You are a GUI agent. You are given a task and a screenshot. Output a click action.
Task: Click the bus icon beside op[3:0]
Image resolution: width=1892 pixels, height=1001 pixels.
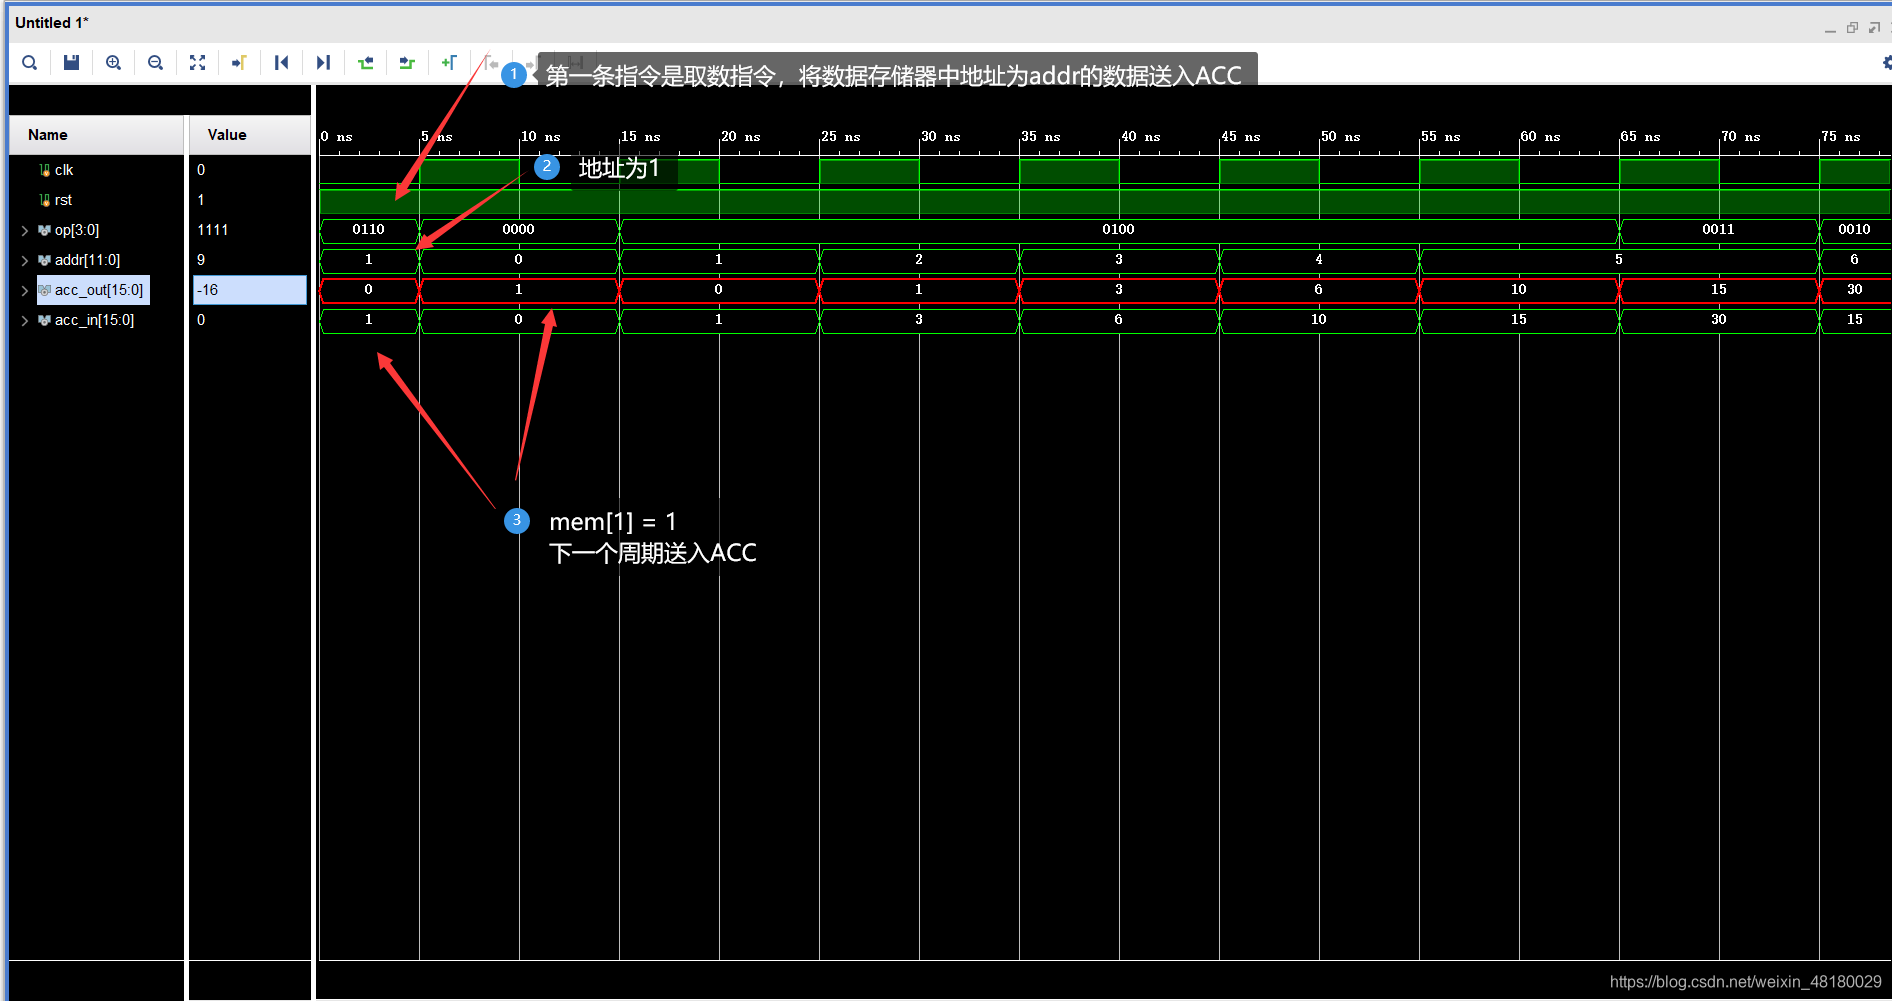[x=44, y=230]
